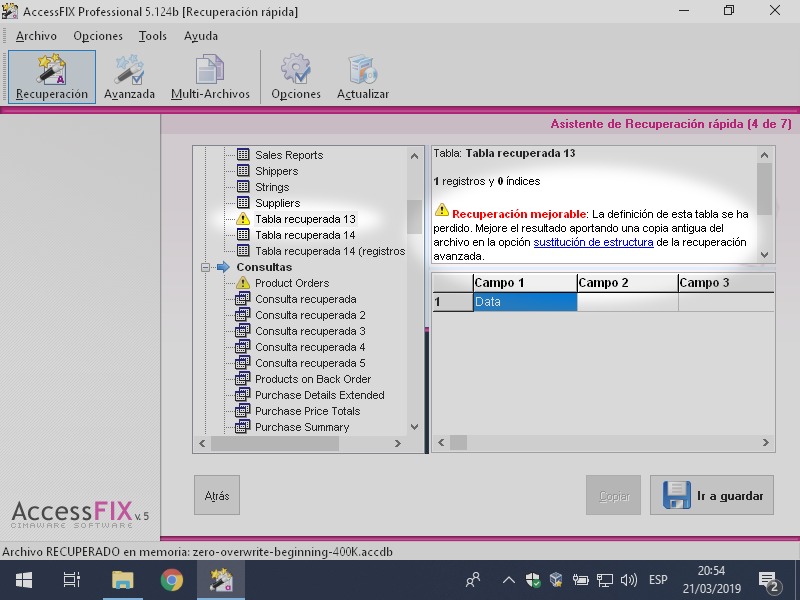The height and width of the screenshot is (600, 800).
Task: Click the Ir a guardar button
Action: click(x=711, y=495)
